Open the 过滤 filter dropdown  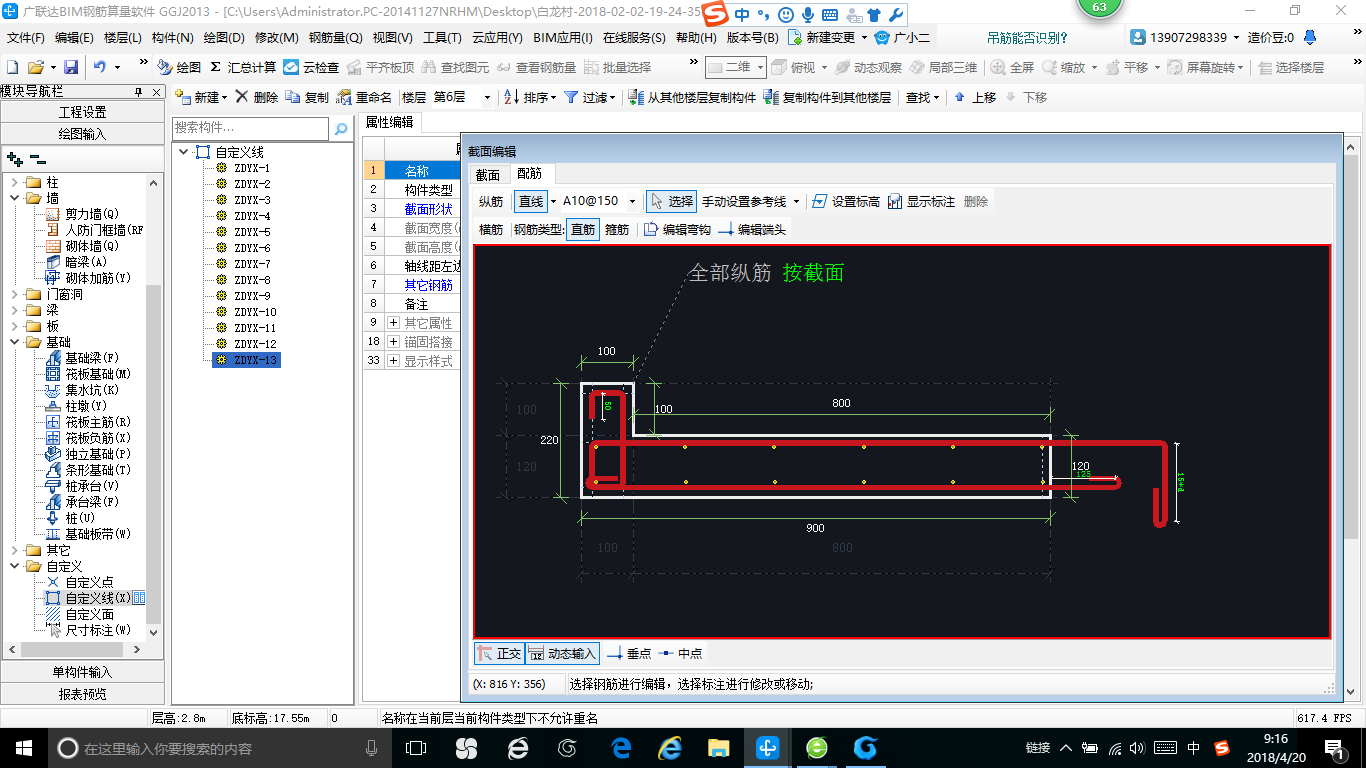click(588, 97)
